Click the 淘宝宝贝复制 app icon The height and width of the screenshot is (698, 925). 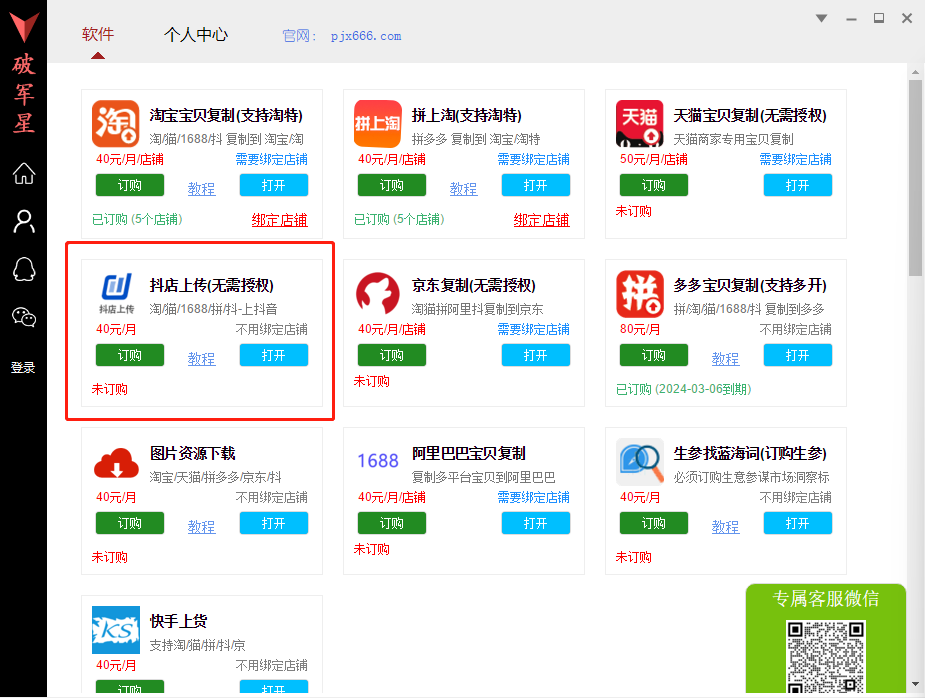click(116, 124)
